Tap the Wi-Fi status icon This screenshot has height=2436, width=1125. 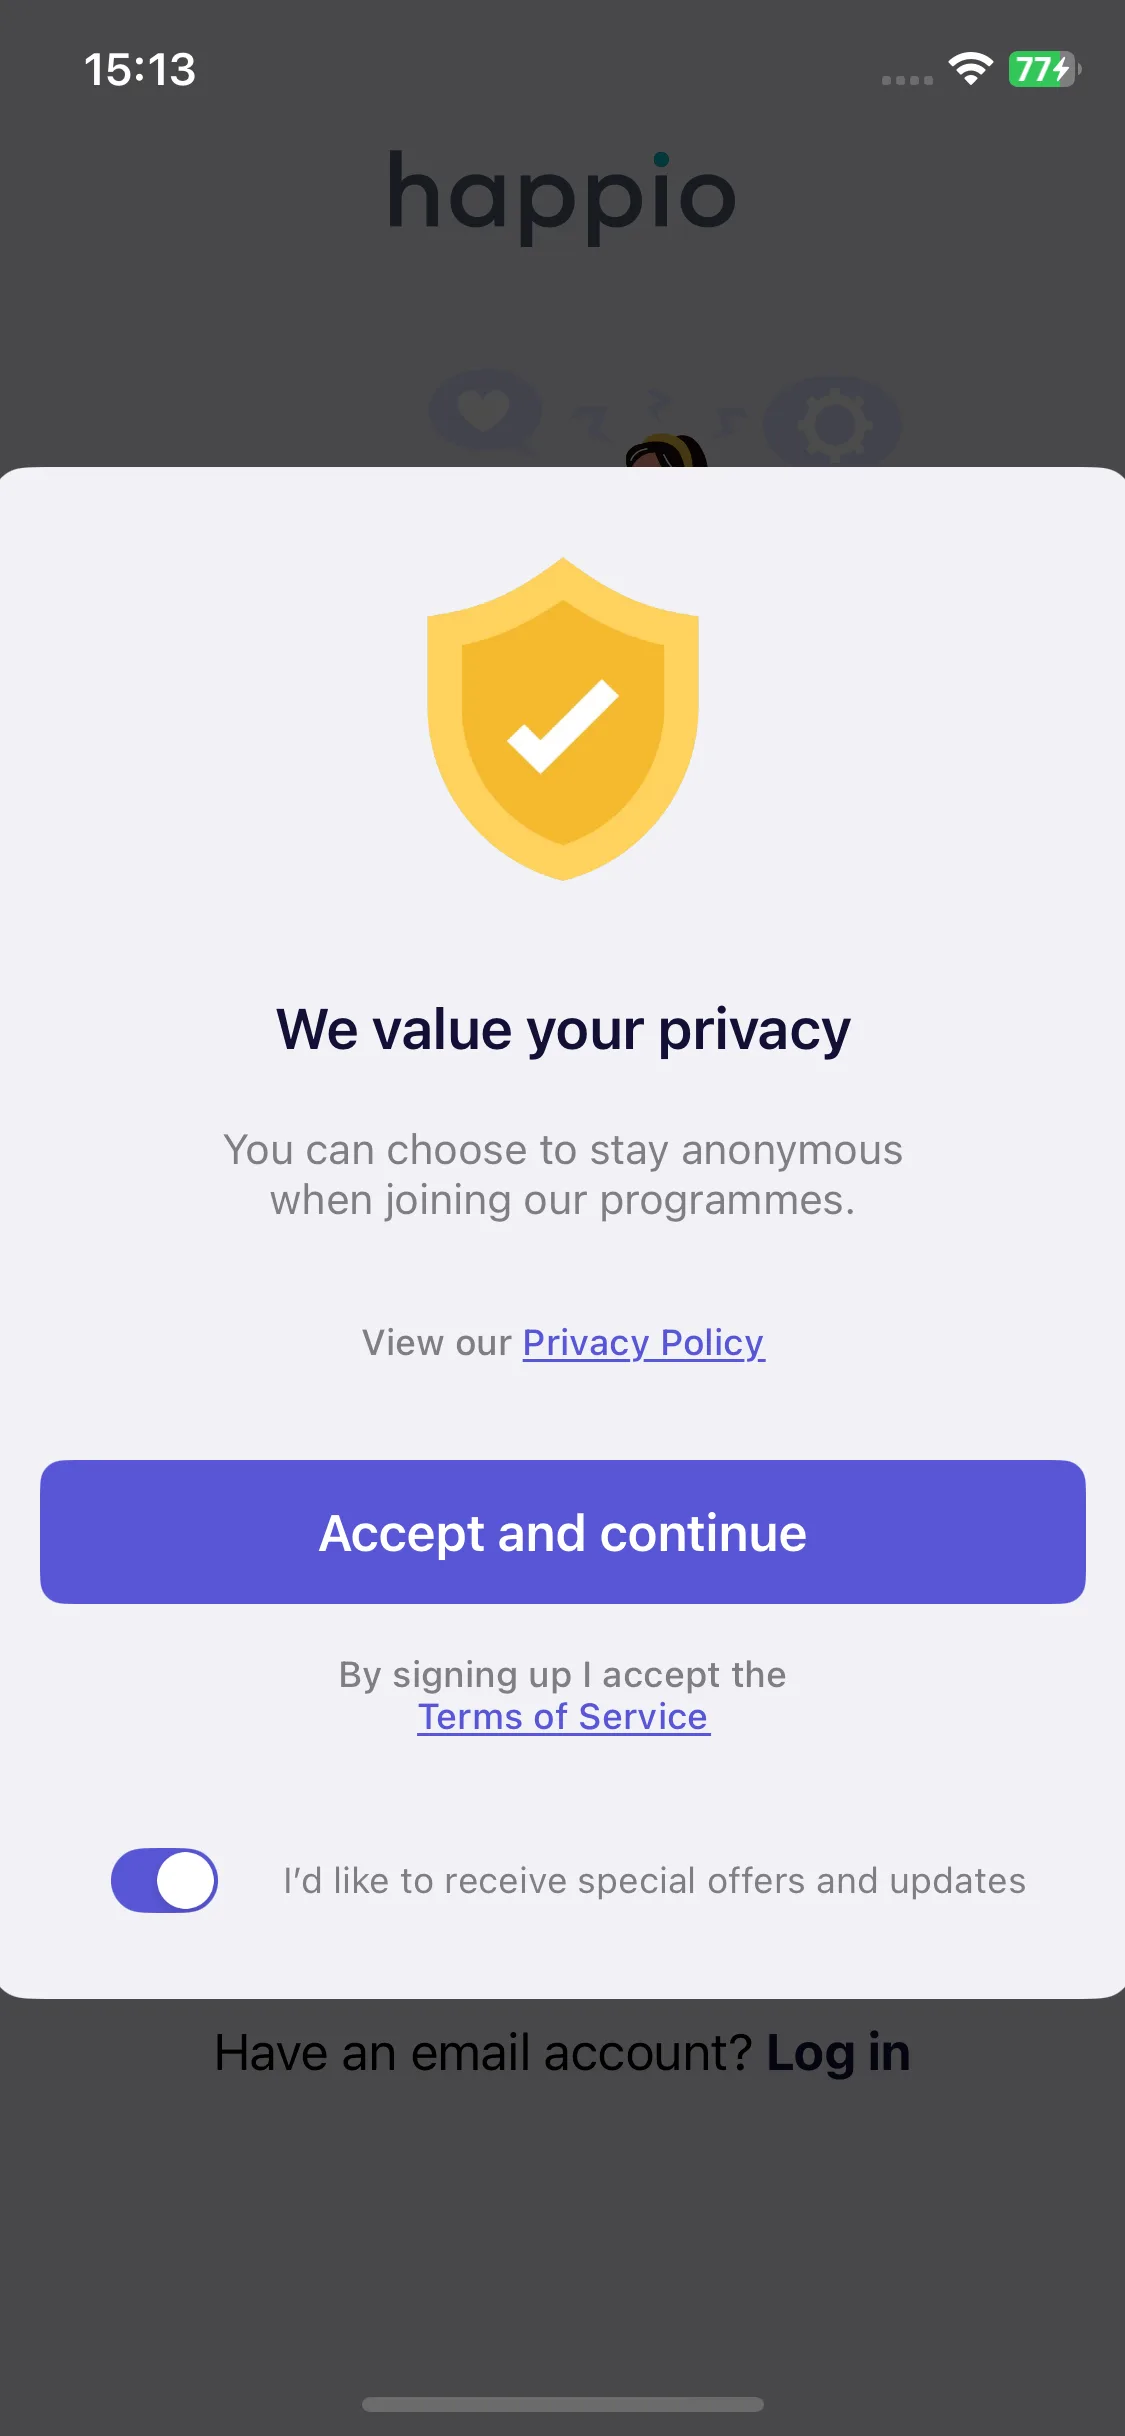click(x=970, y=69)
